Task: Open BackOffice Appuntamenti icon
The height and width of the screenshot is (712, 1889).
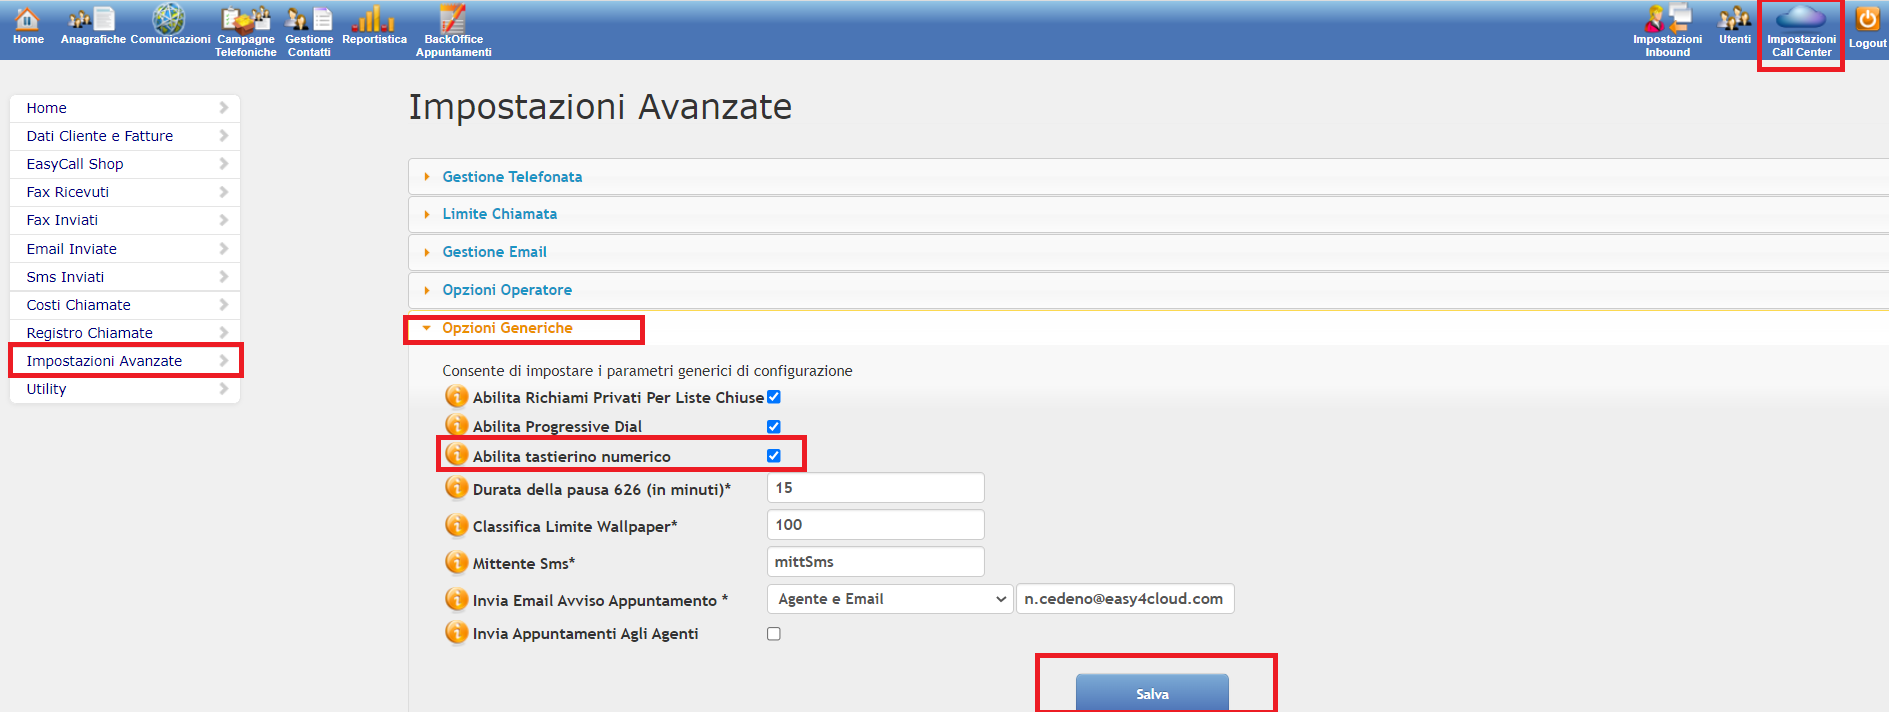Action: click(x=453, y=20)
